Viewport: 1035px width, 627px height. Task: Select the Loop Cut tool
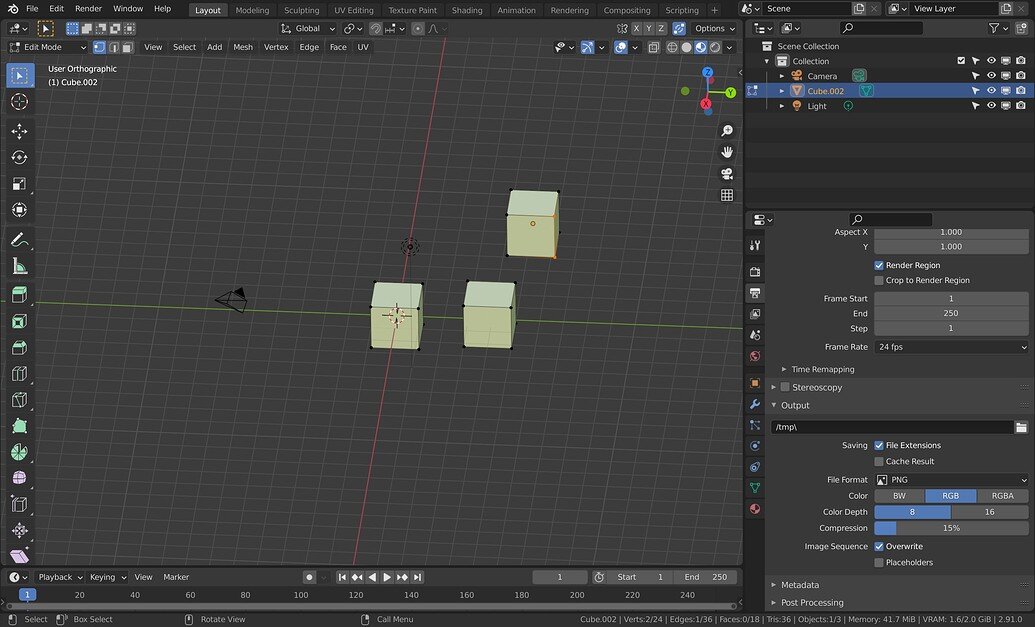[x=19, y=374]
